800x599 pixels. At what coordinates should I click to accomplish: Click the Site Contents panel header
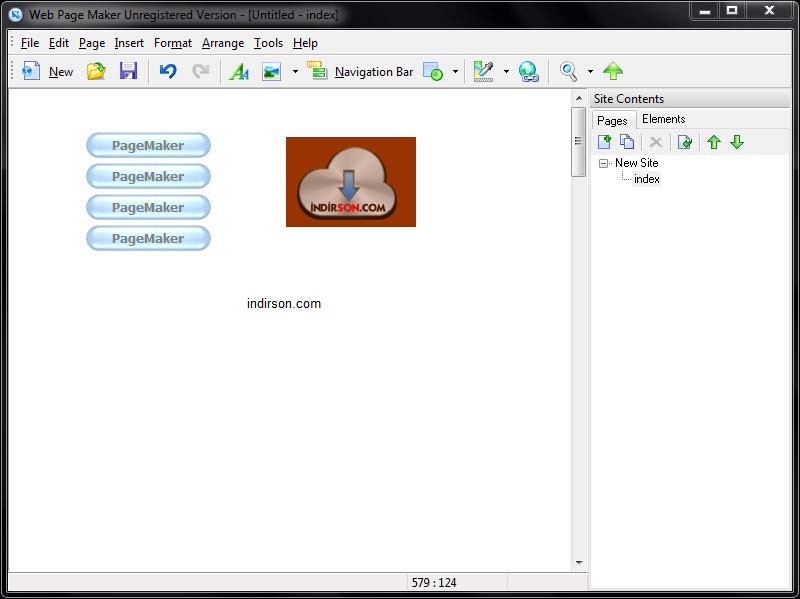690,99
